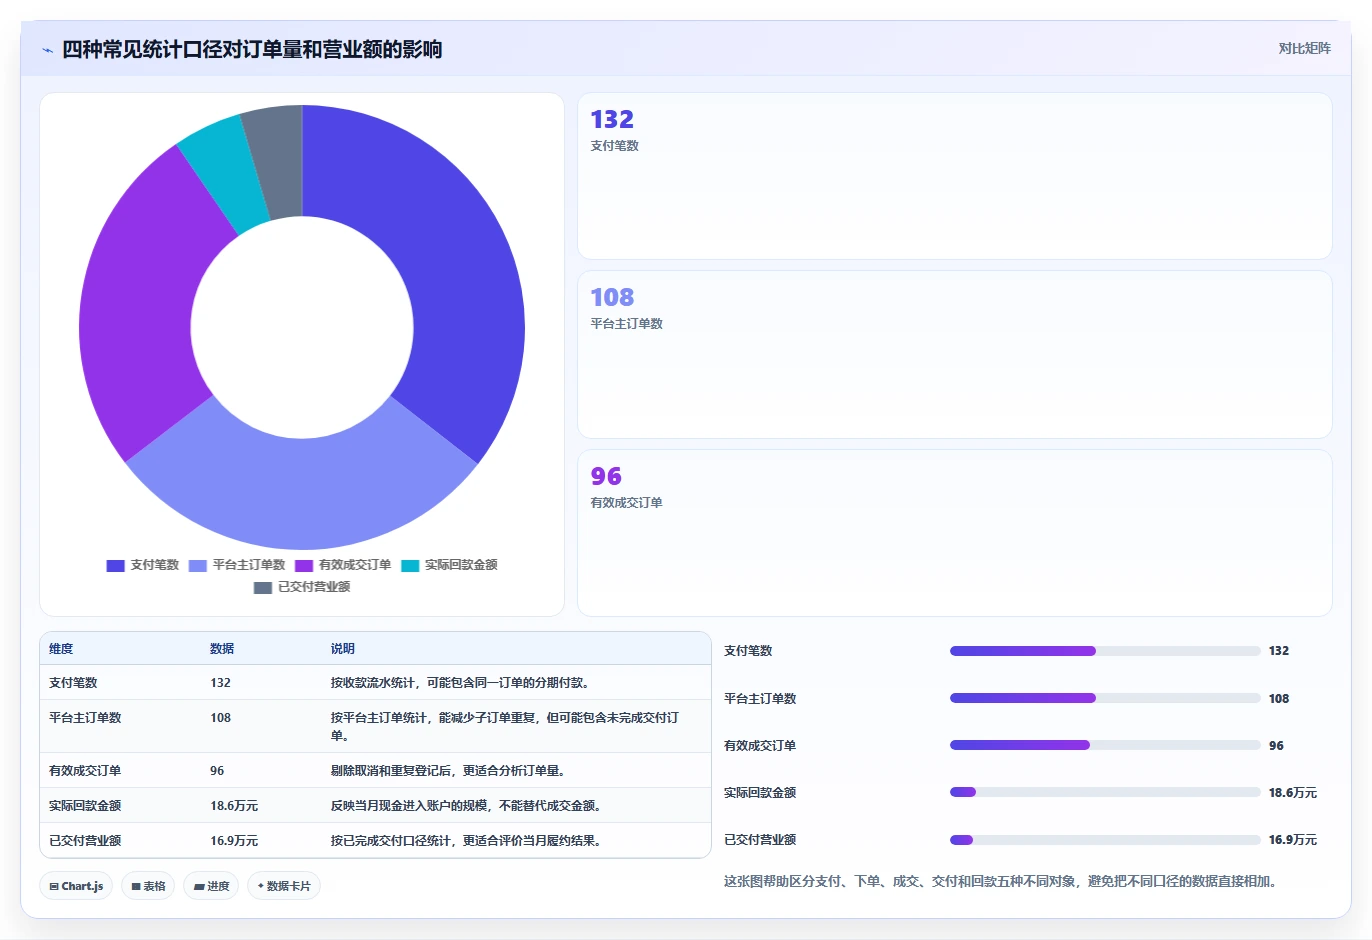Click the 进度 tag chip
Viewport: 1372px width, 940px height.
pyautogui.click(x=211, y=886)
